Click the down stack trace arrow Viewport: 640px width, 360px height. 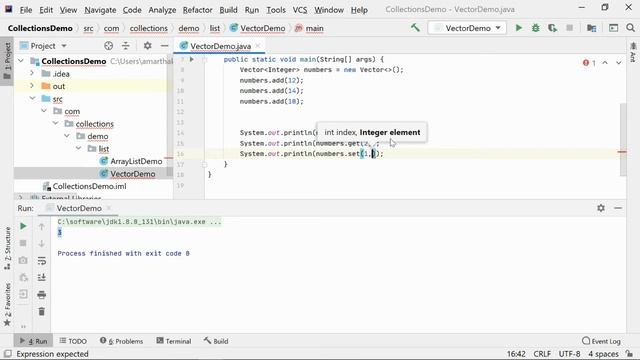pos(41,243)
